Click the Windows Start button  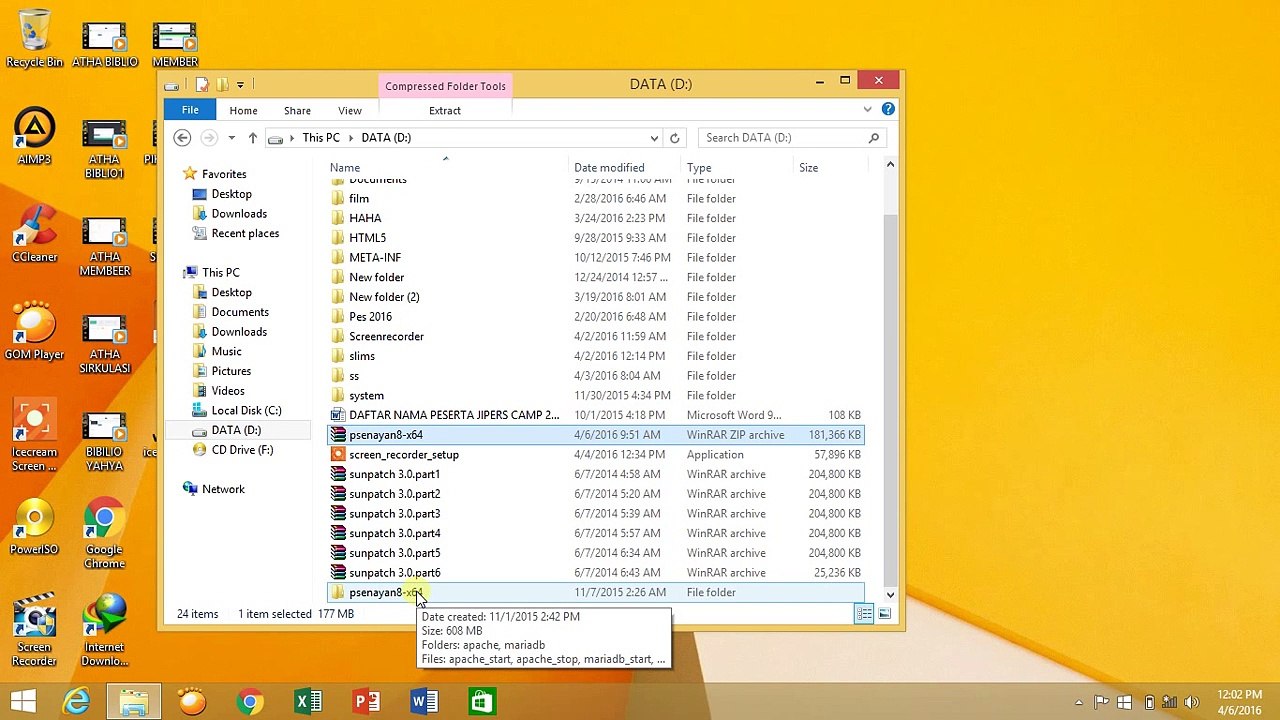coord(24,702)
